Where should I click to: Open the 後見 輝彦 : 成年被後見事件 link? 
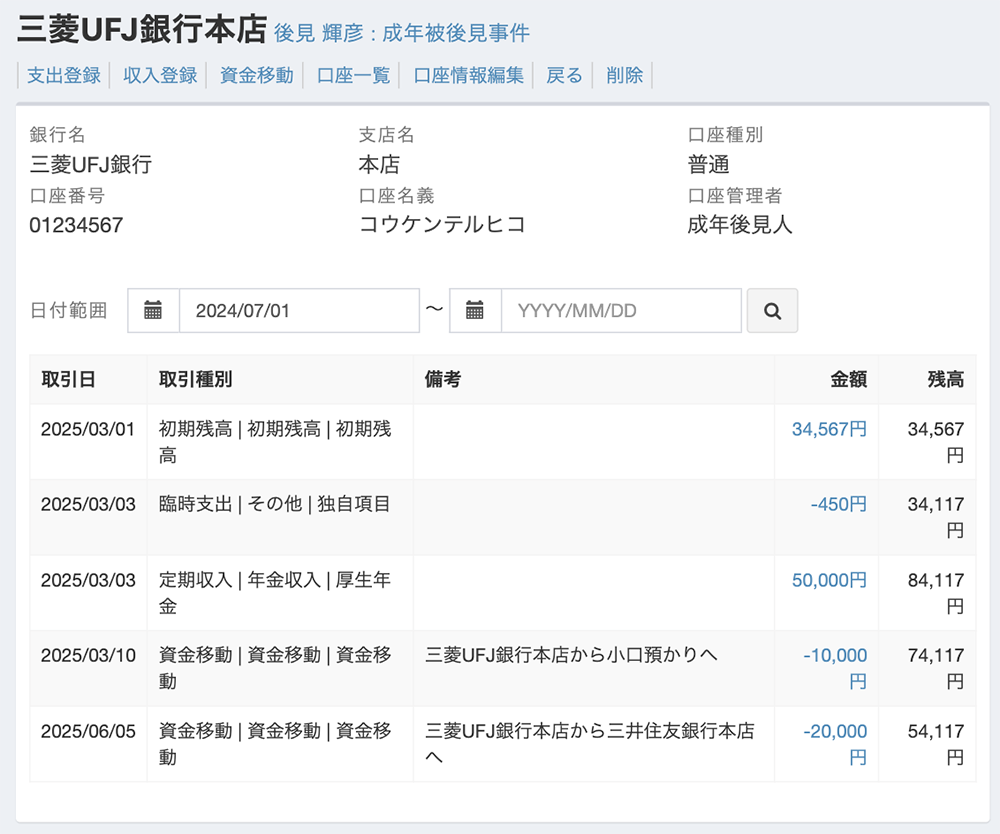402,33
